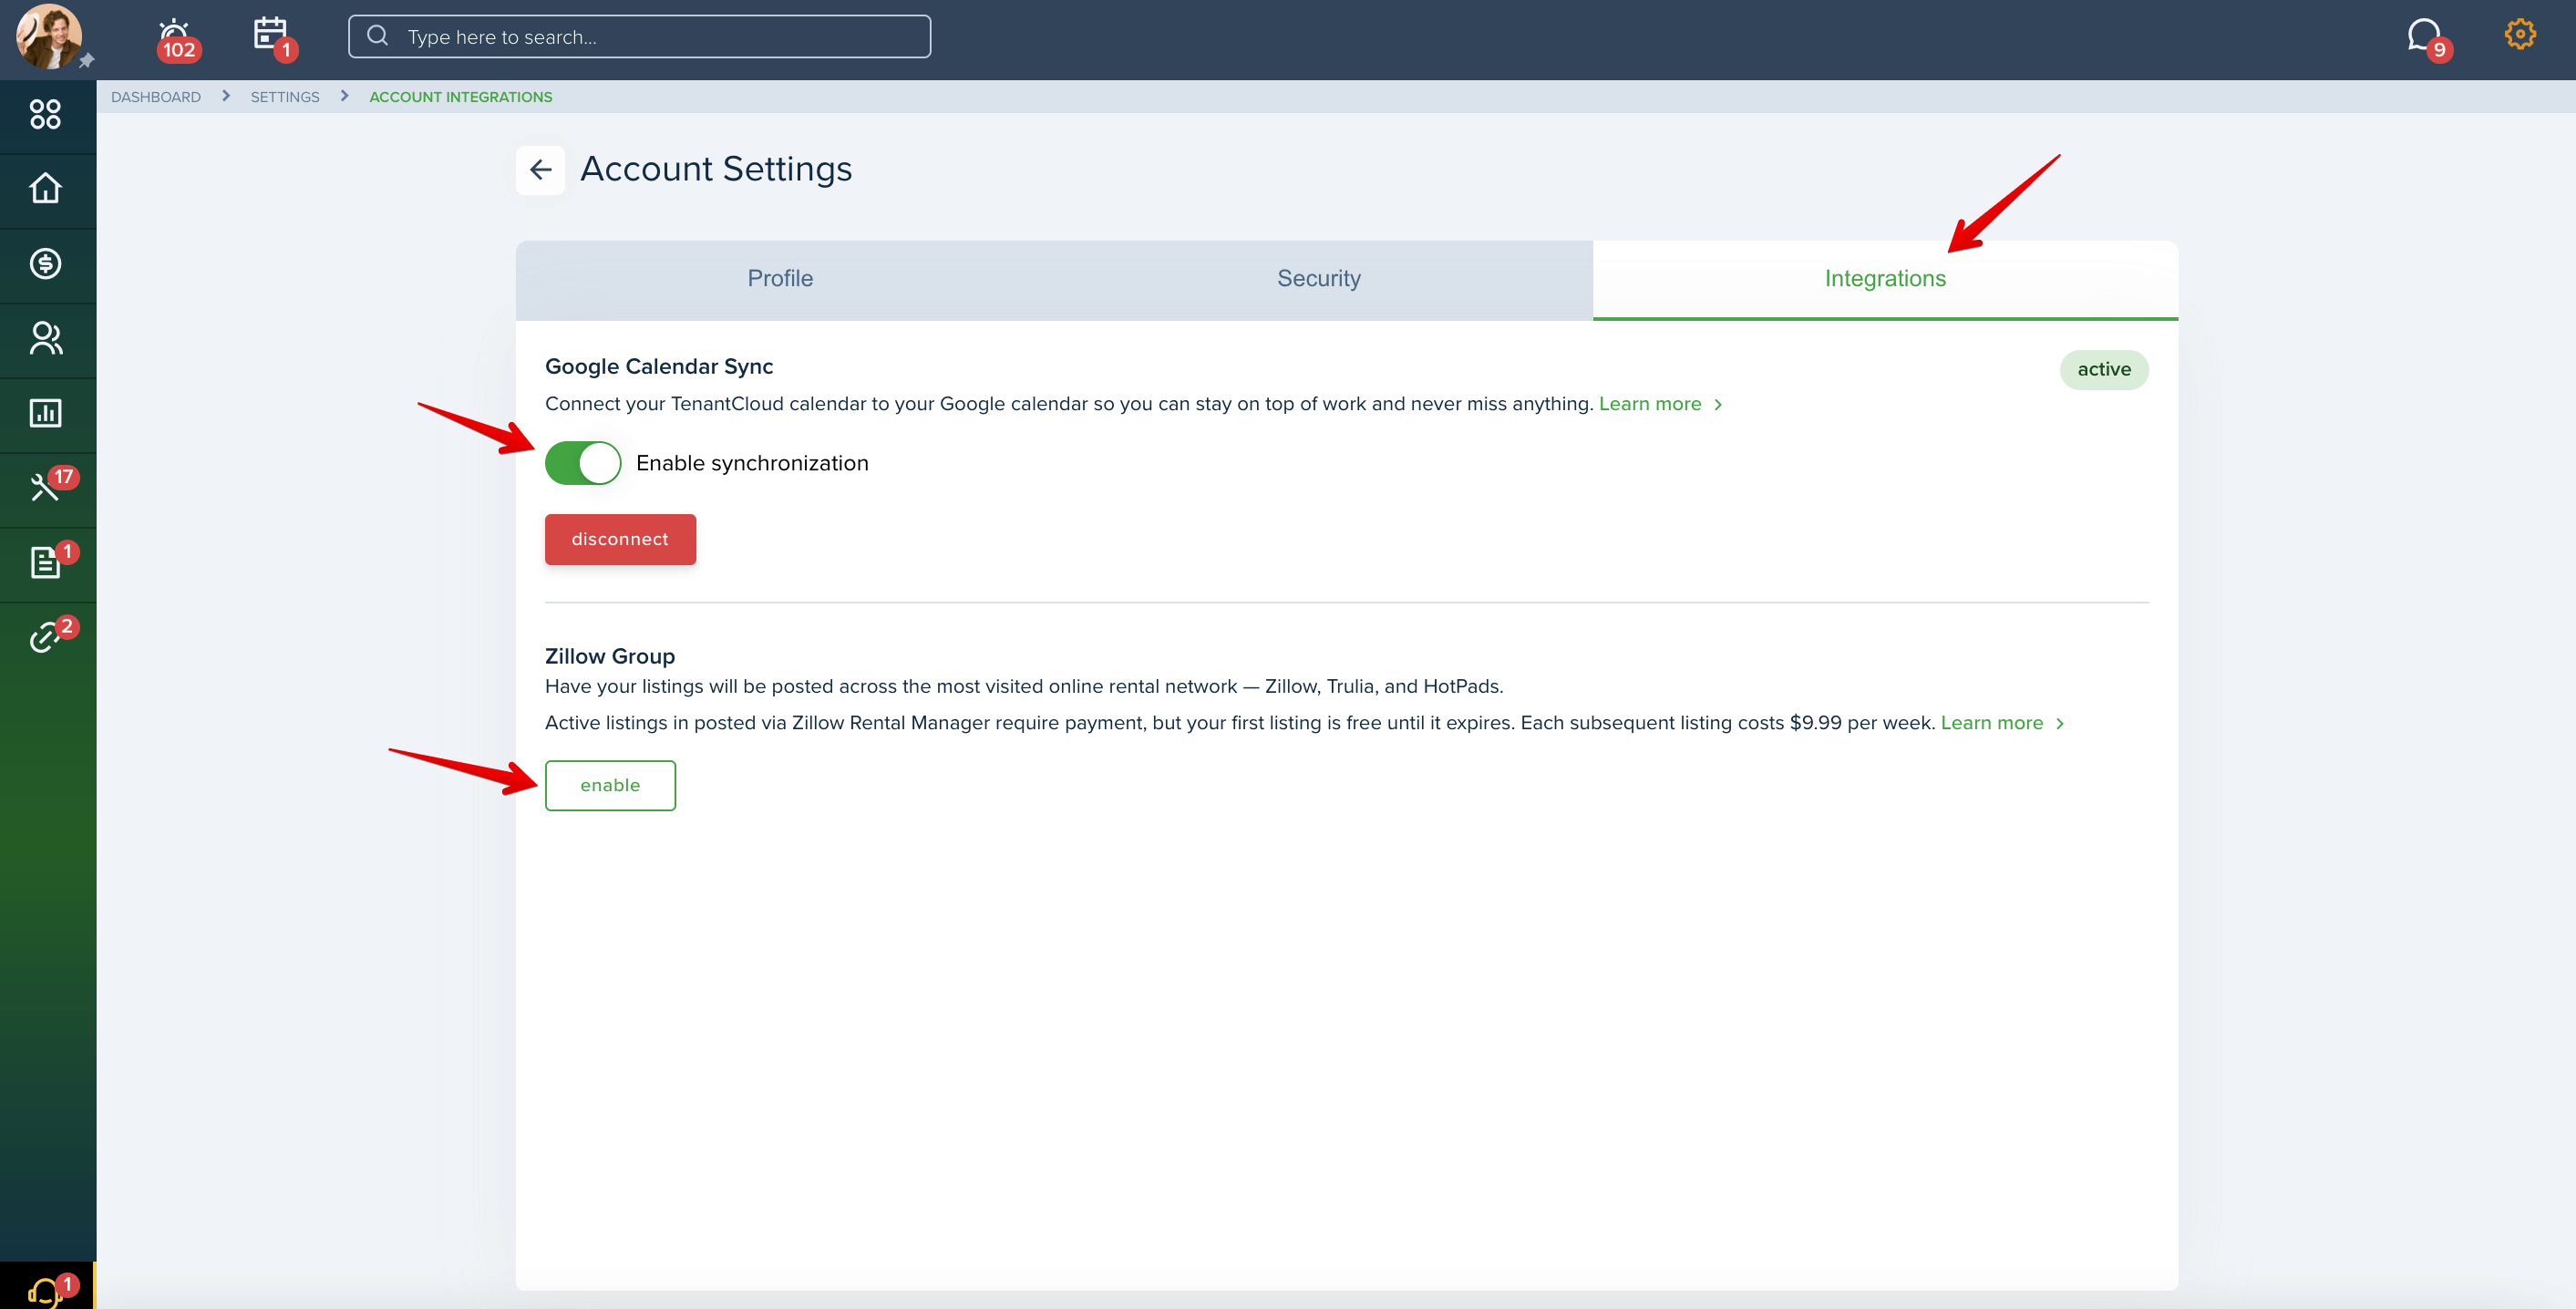Open the properties house sidebar icon
The width and height of the screenshot is (2576, 1309).
46,189
